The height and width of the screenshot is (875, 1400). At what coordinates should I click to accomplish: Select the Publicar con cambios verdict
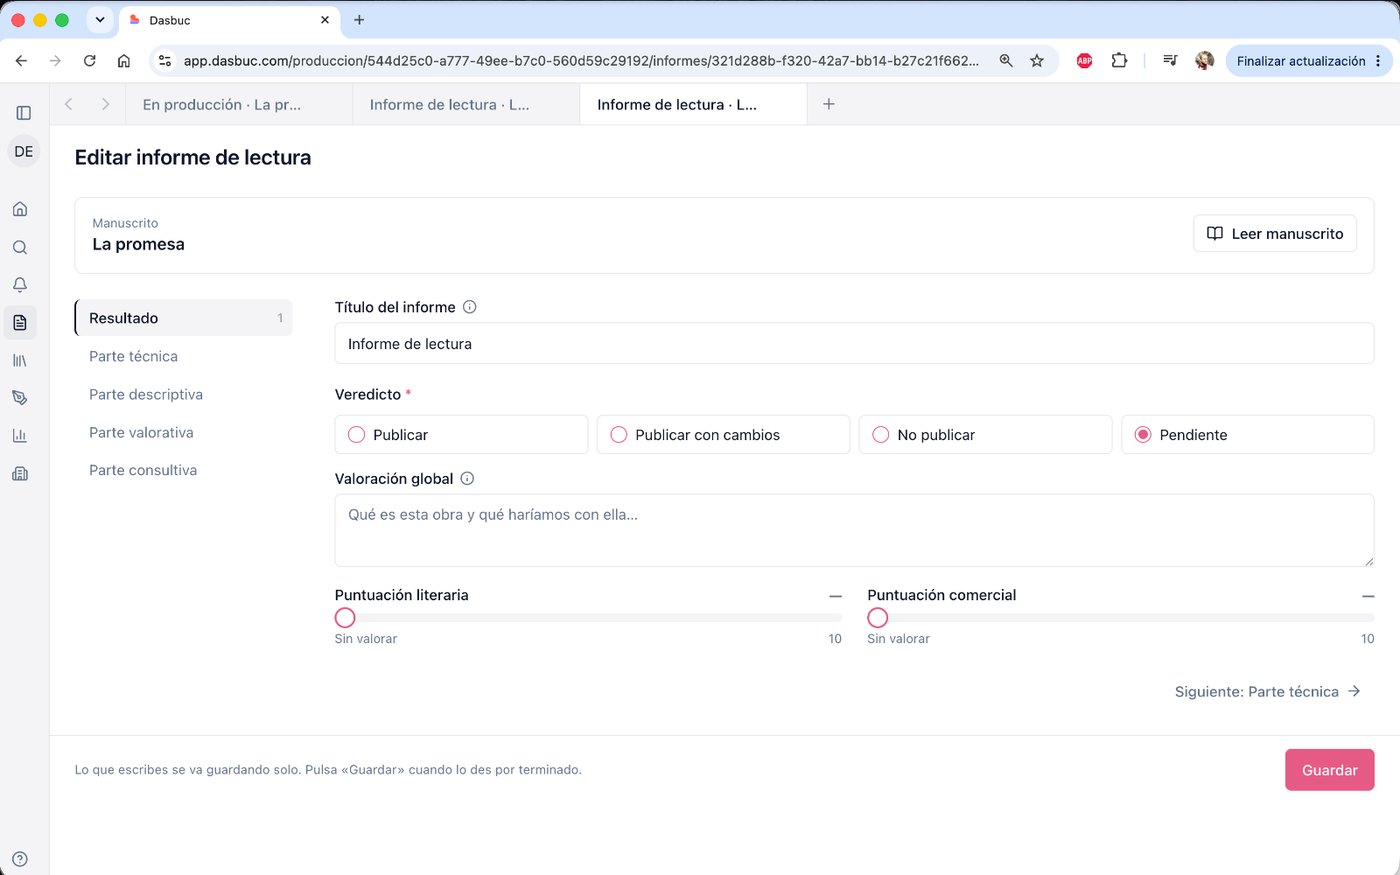click(723, 435)
